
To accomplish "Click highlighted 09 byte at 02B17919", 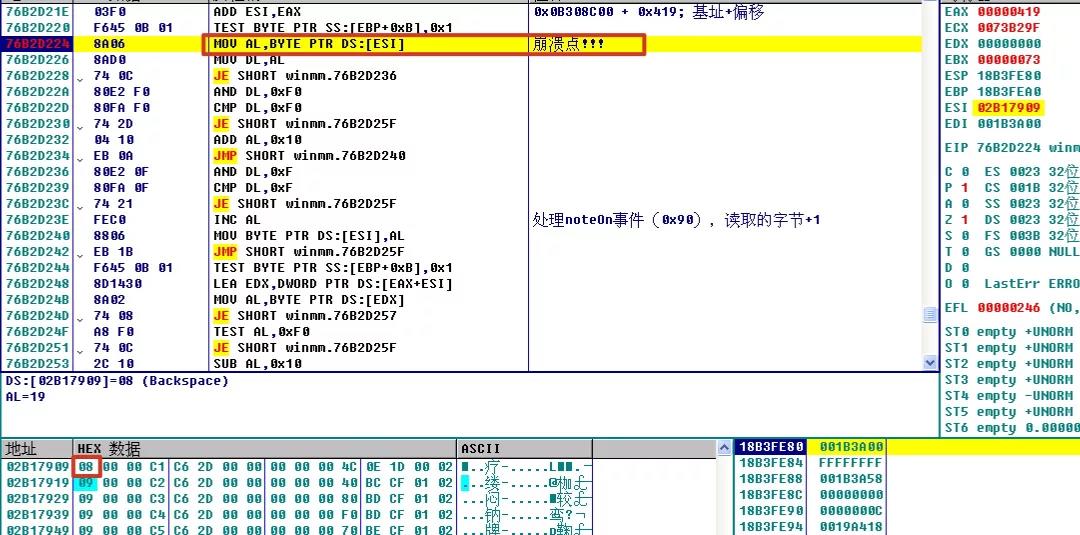I will pos(86,483).
